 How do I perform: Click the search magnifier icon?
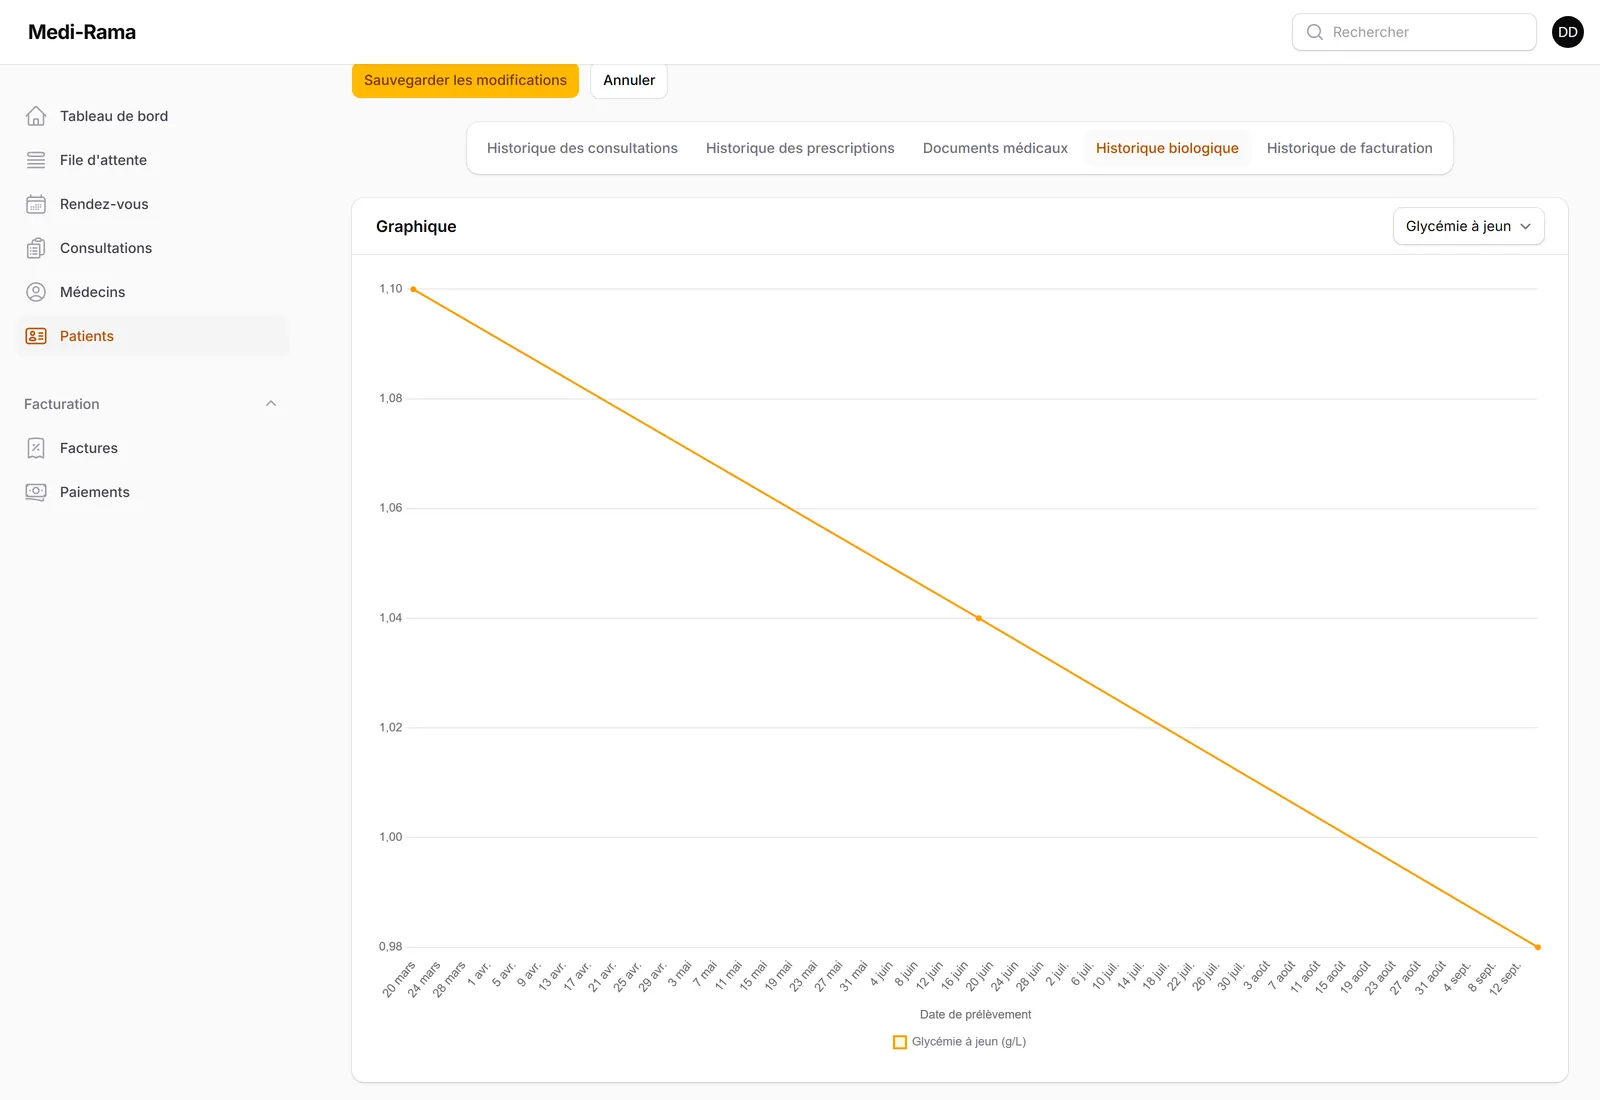1315,32
